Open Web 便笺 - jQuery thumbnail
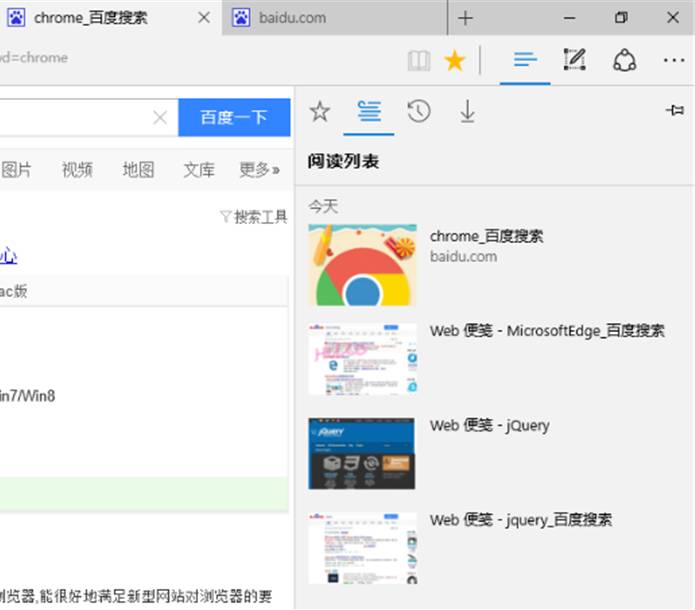 [x=362, y=454]
